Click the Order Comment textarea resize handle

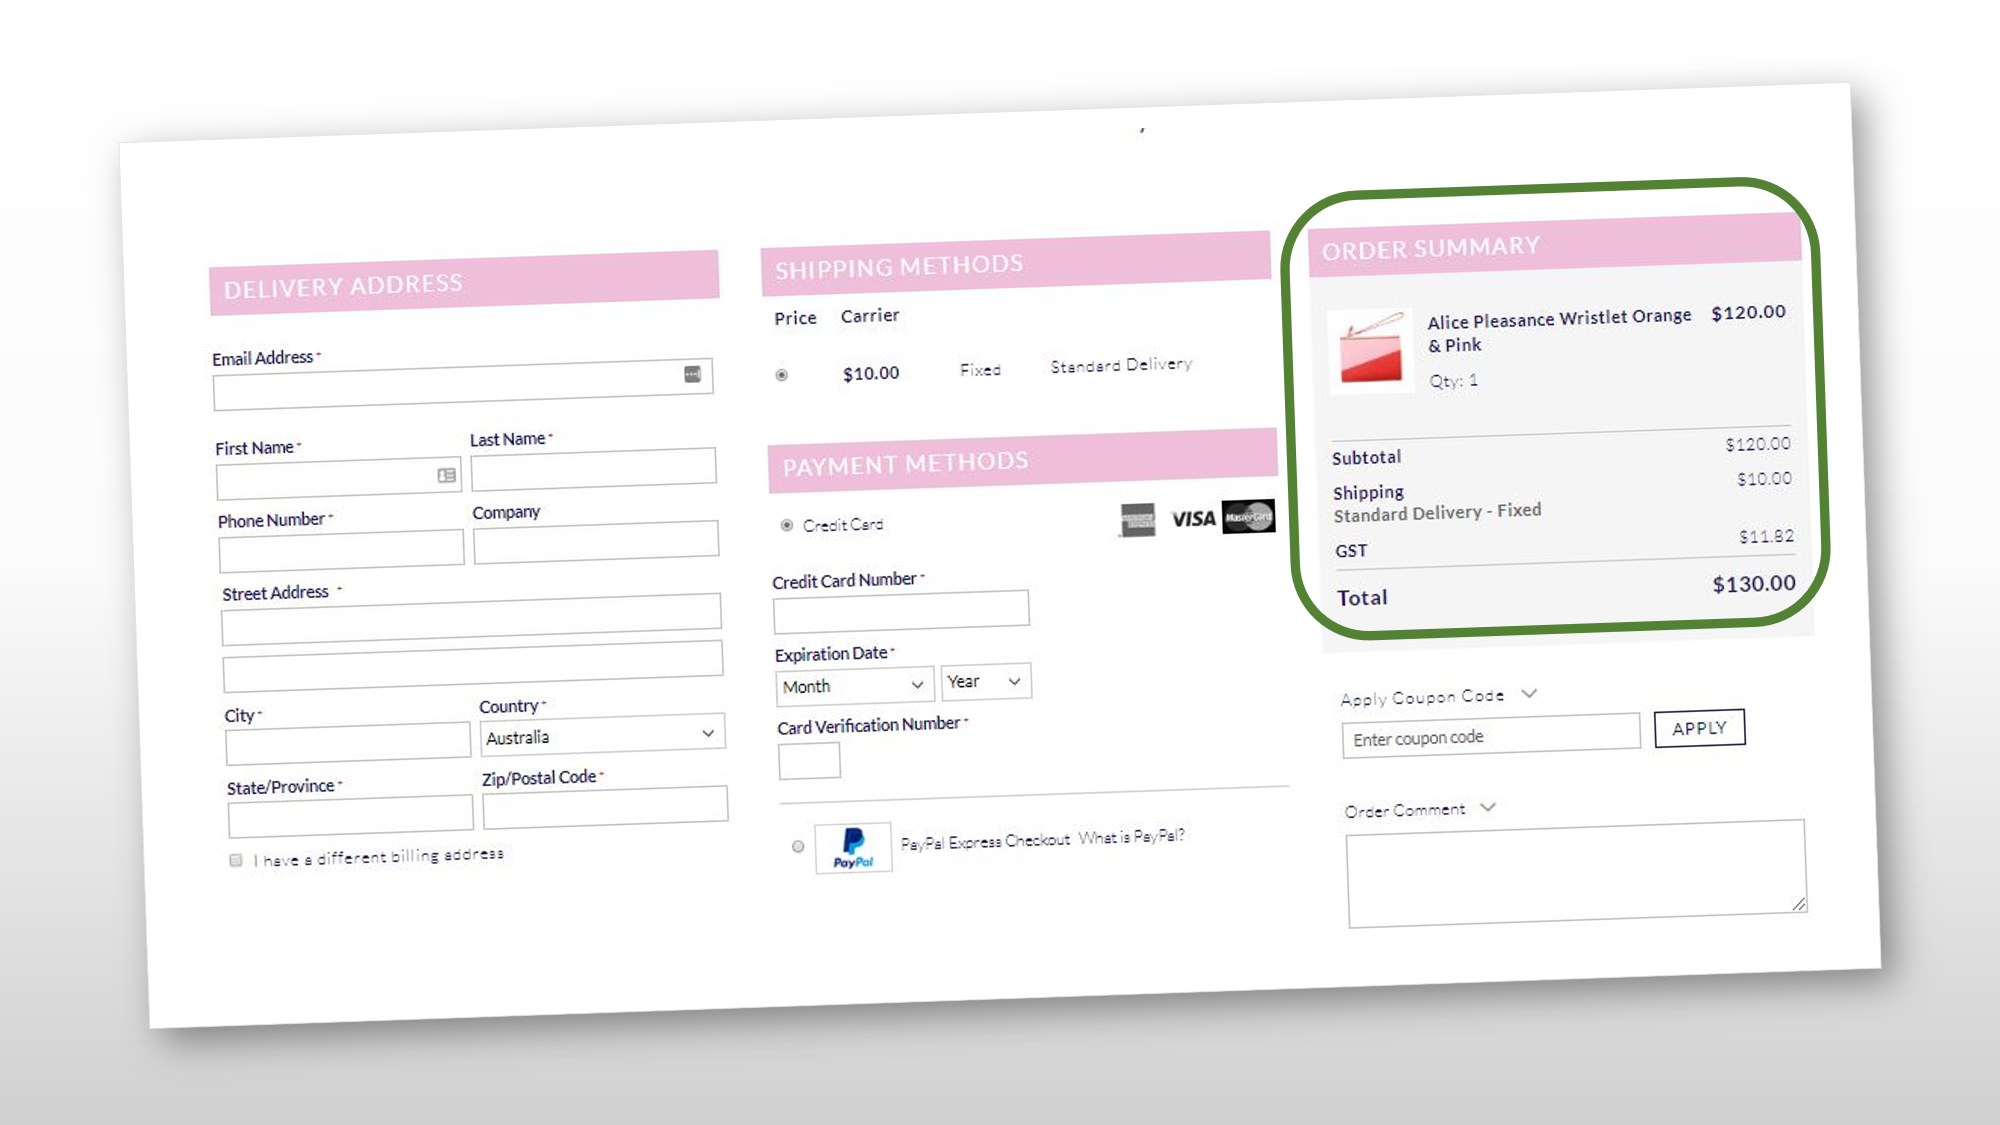(x=1798, y=904)
